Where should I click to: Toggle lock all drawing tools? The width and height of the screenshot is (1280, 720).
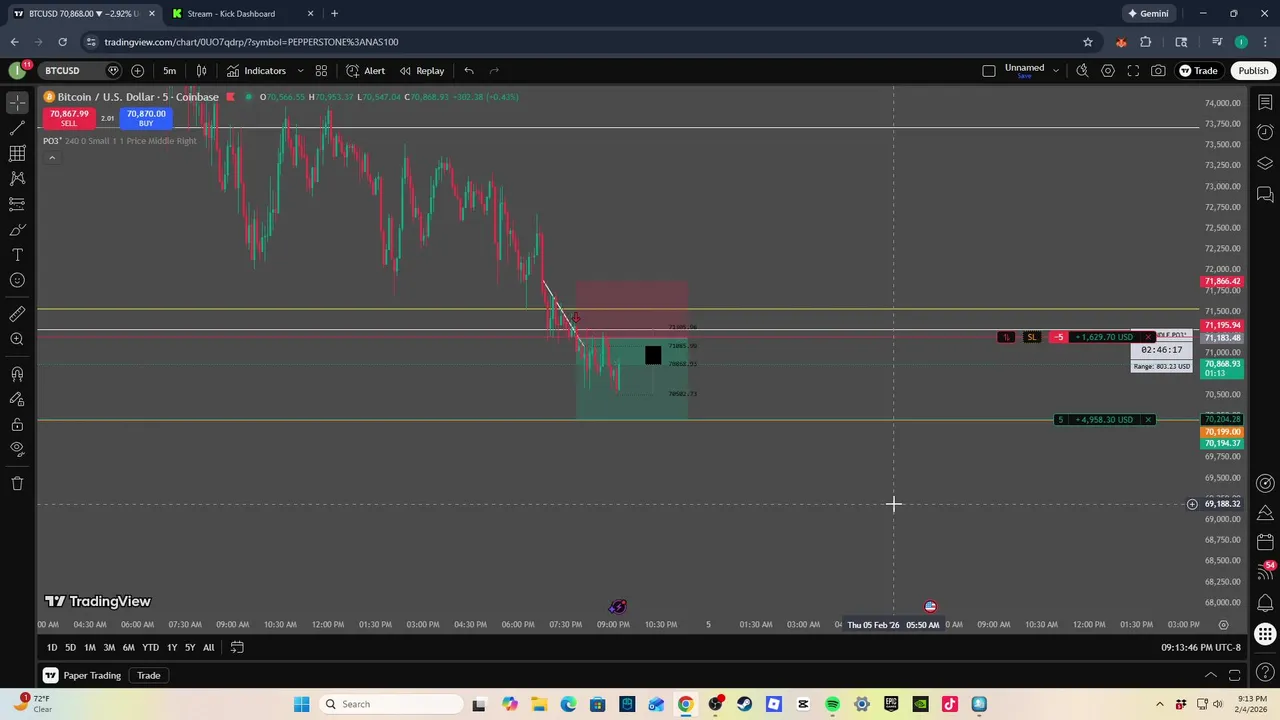[17, 424]
